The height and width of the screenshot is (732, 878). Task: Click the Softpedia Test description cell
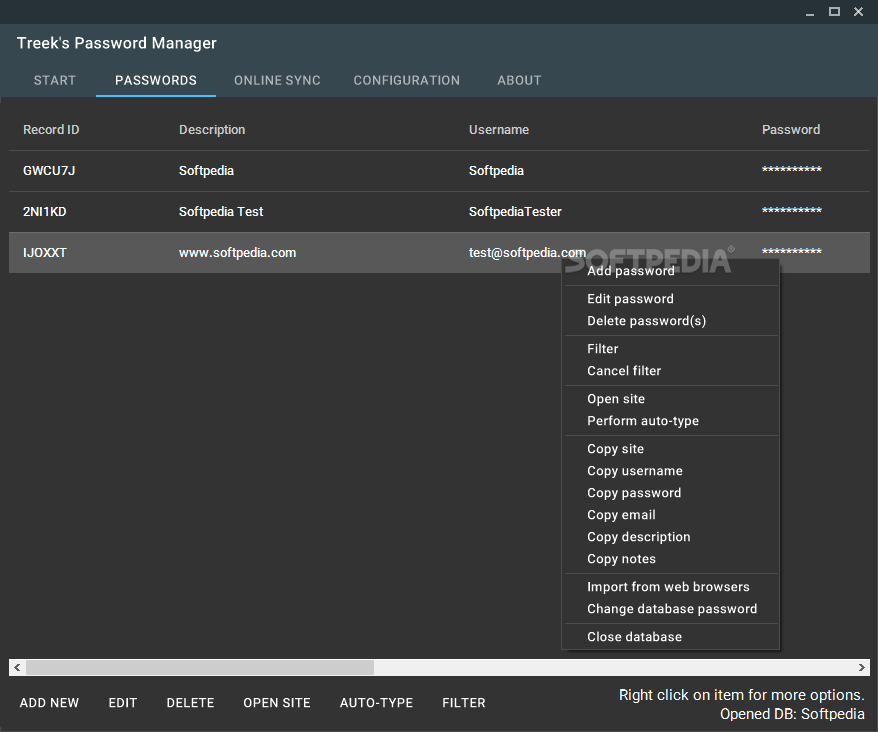coord(221,212)
